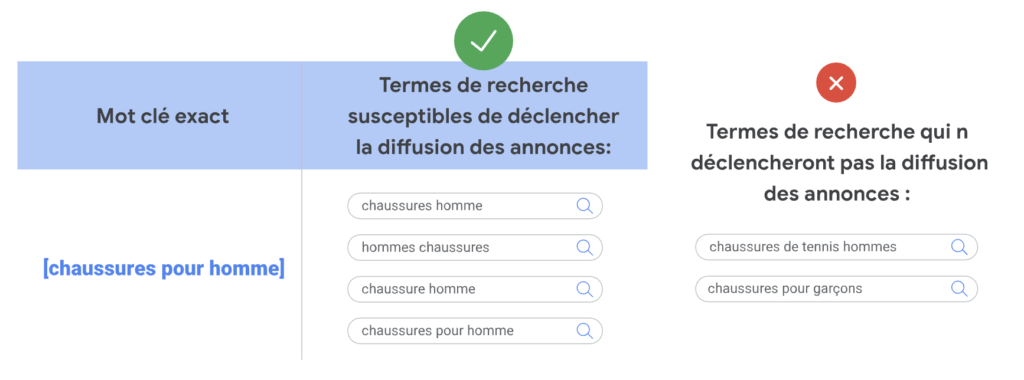Screen dimensions: 1024x380
Task: Focus the 'chaussures pour homme' search box
Action: tap(475, 330)
